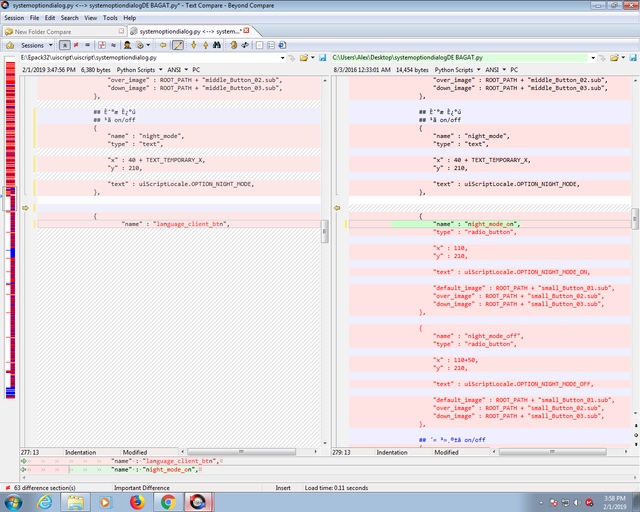Viewport: 640px width, 512px height.
Task: Go to Next Difference down arrow
Action: 194,45
